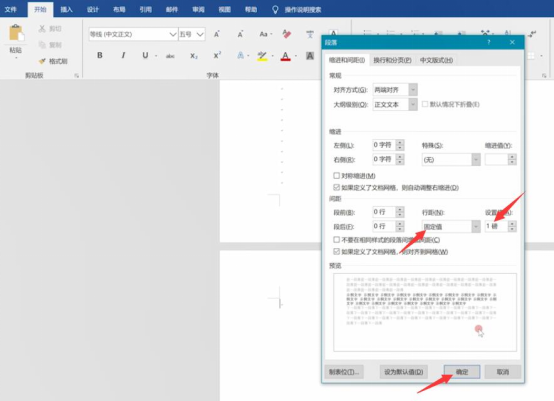The height and width of the screenshot is (401, 554).
Task: Toggle character shading A icon
Action: 310,55
